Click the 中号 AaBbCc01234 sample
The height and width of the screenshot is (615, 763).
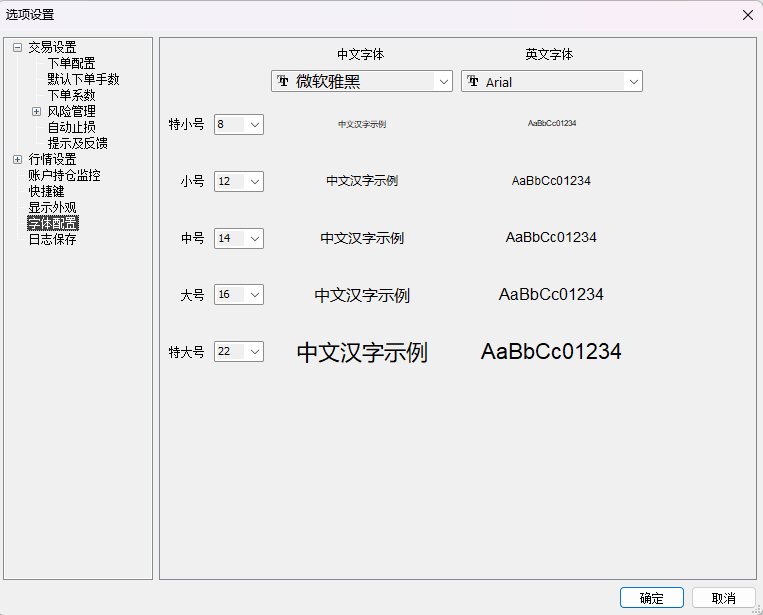pos(551,237)
